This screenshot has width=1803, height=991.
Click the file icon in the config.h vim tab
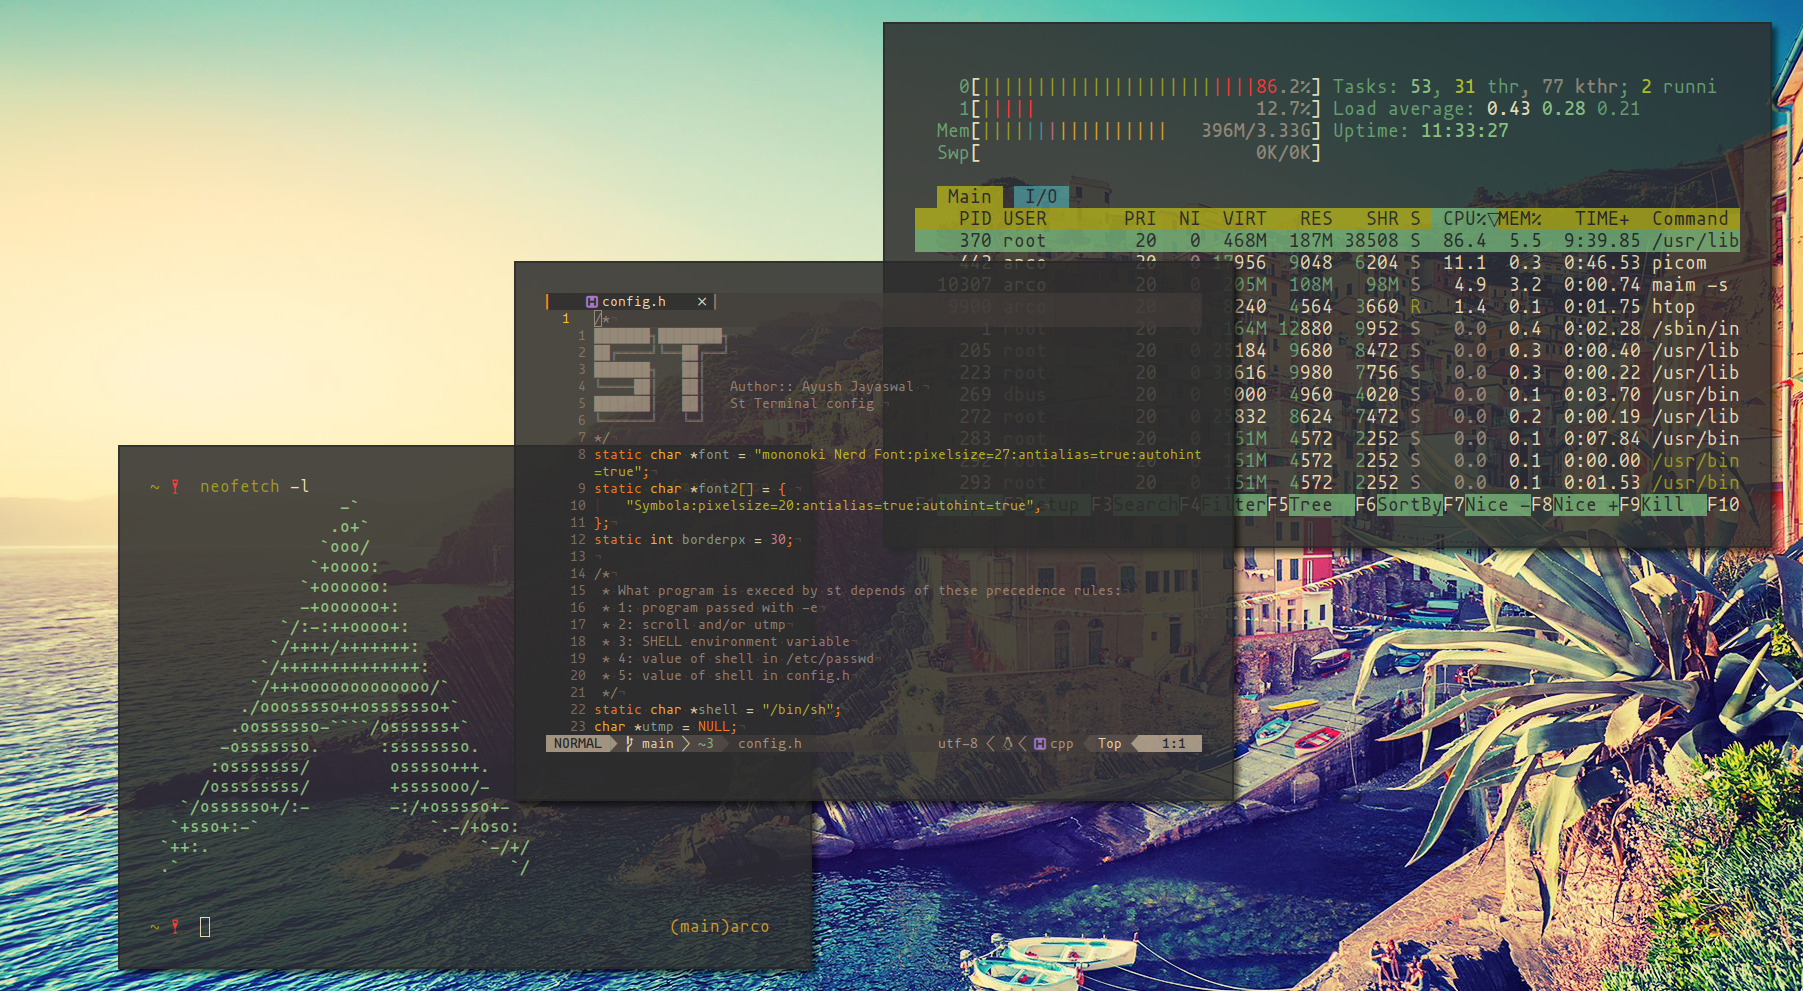click(x=592, y=301)
